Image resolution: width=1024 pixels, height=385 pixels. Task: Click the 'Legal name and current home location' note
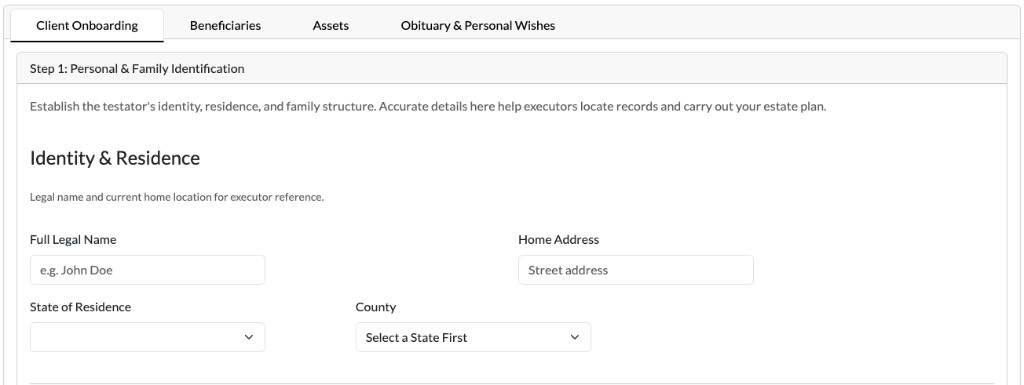(x=177, y=197)
